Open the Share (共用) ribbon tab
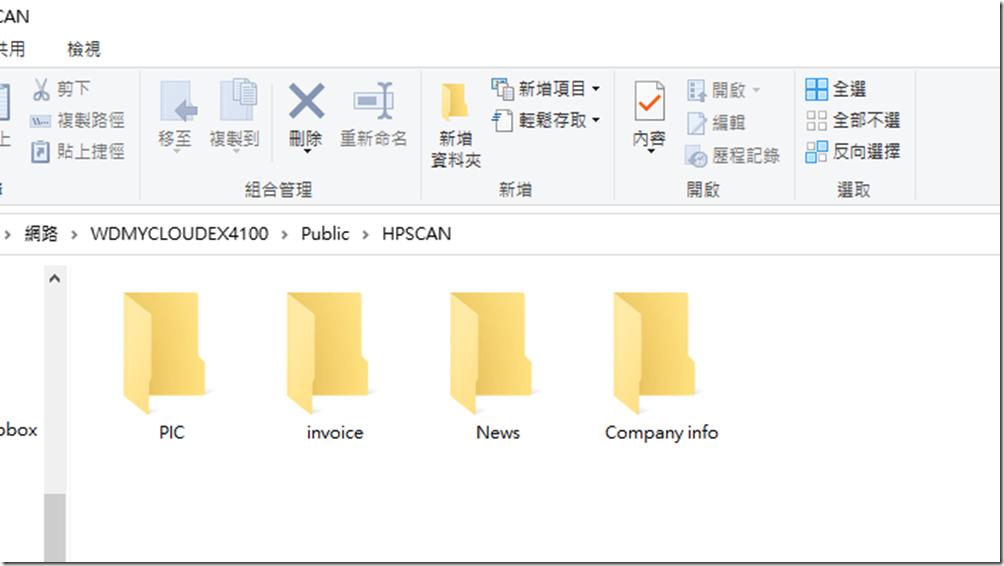The width and height of the screenshot is (1004, 566). coord(12,49)
